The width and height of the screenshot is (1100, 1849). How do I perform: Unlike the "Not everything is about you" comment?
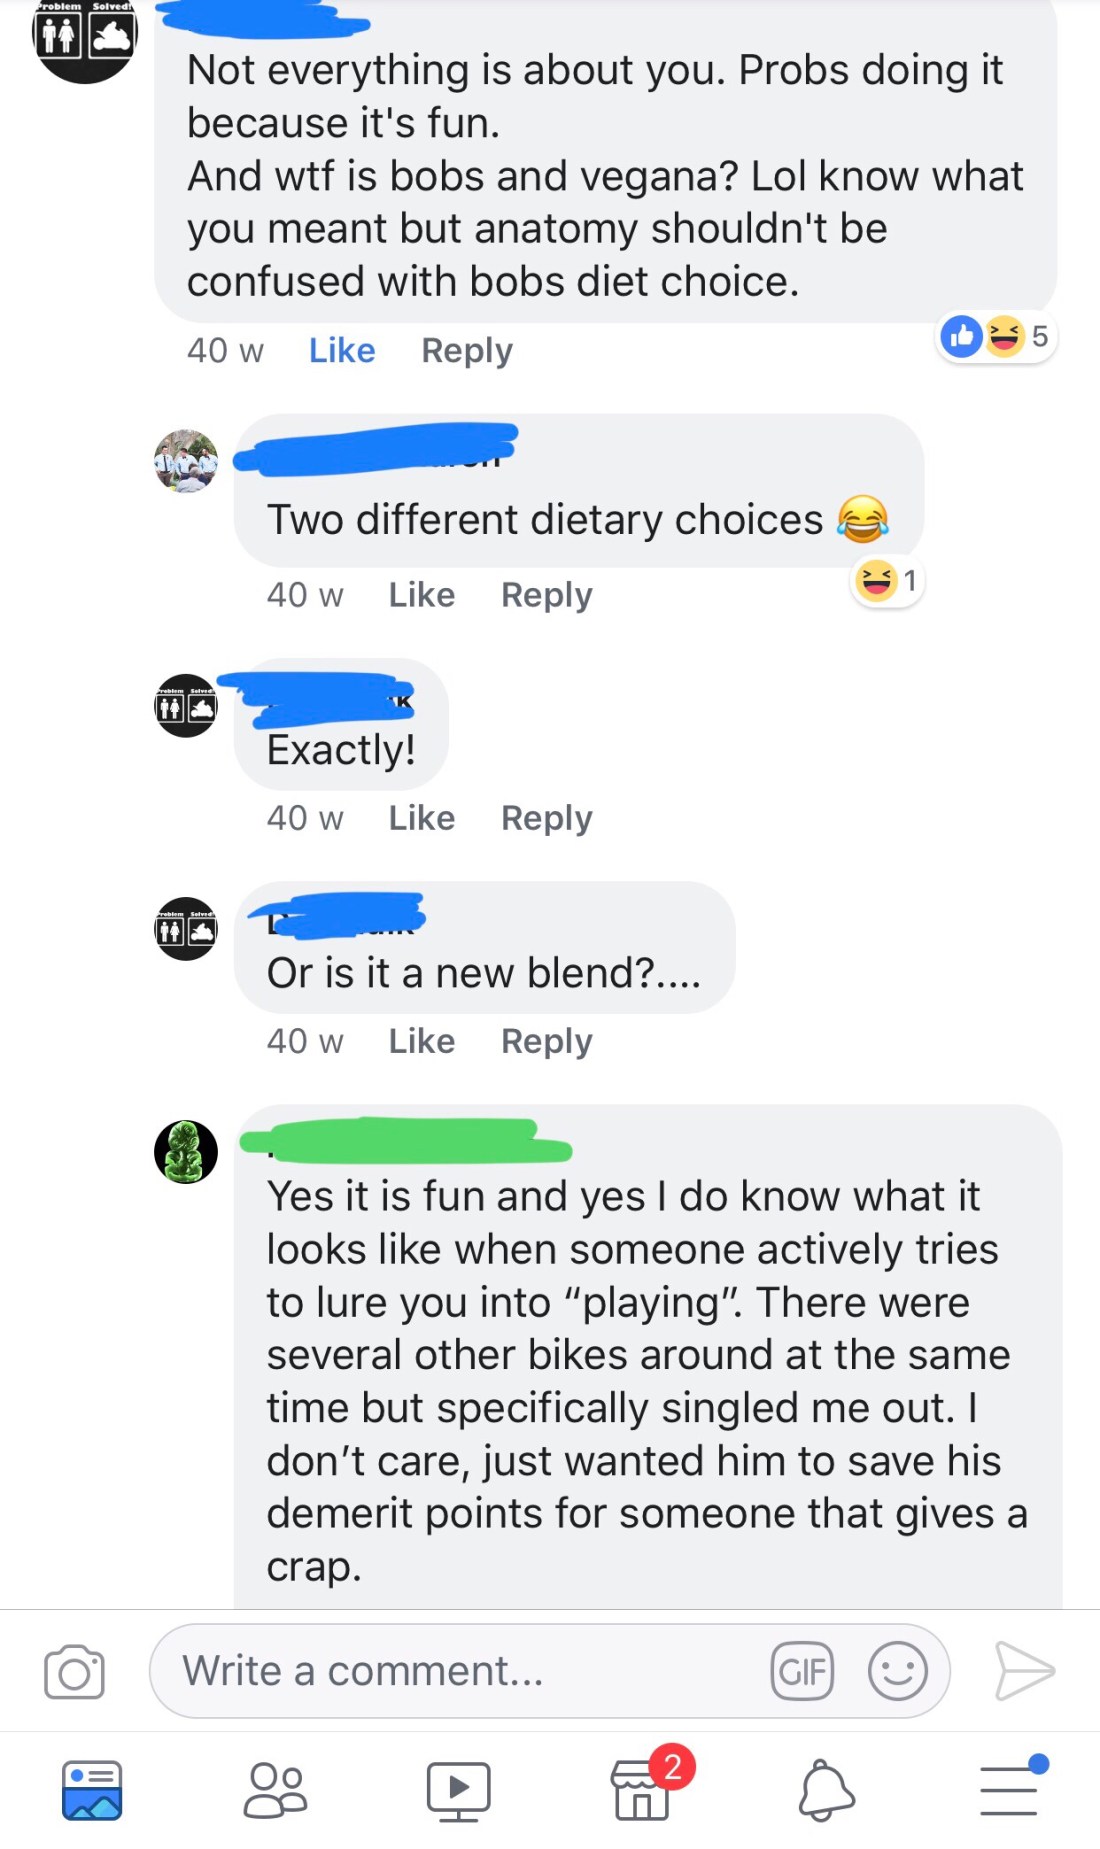tap(342, 350)
